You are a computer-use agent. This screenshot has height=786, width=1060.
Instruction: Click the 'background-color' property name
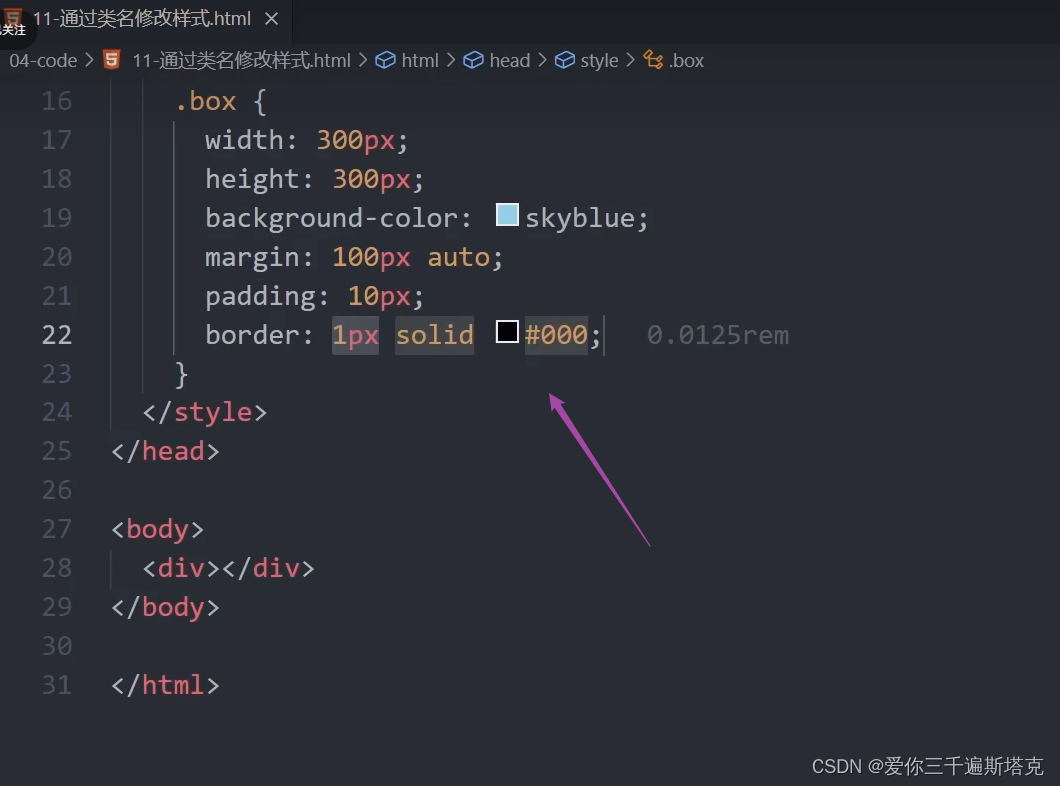331,218
